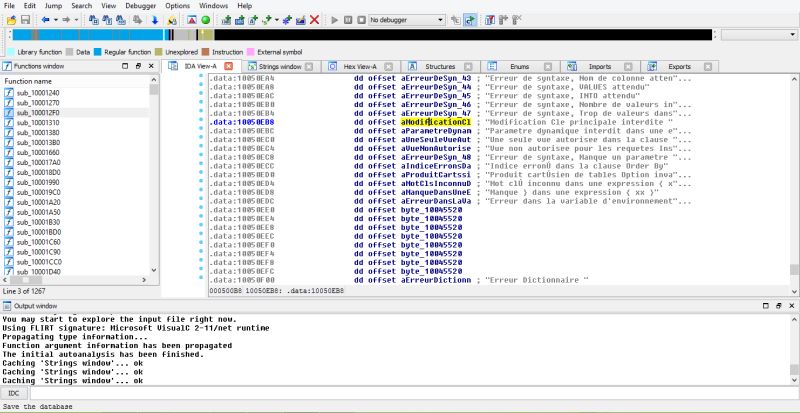Screen dimensions: 800x413
Task: Click the Unexplored olive legend swatch
Action: pos(159,52)
